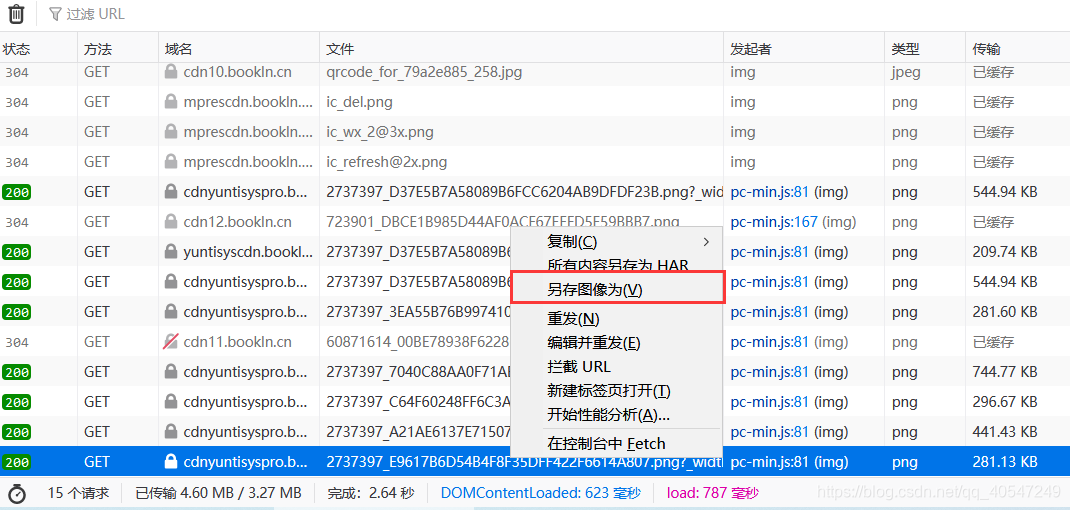This screenshot has width=1070, height=510.
Task: Choose 开始性能分析(A)...
Action: [616, 414]
